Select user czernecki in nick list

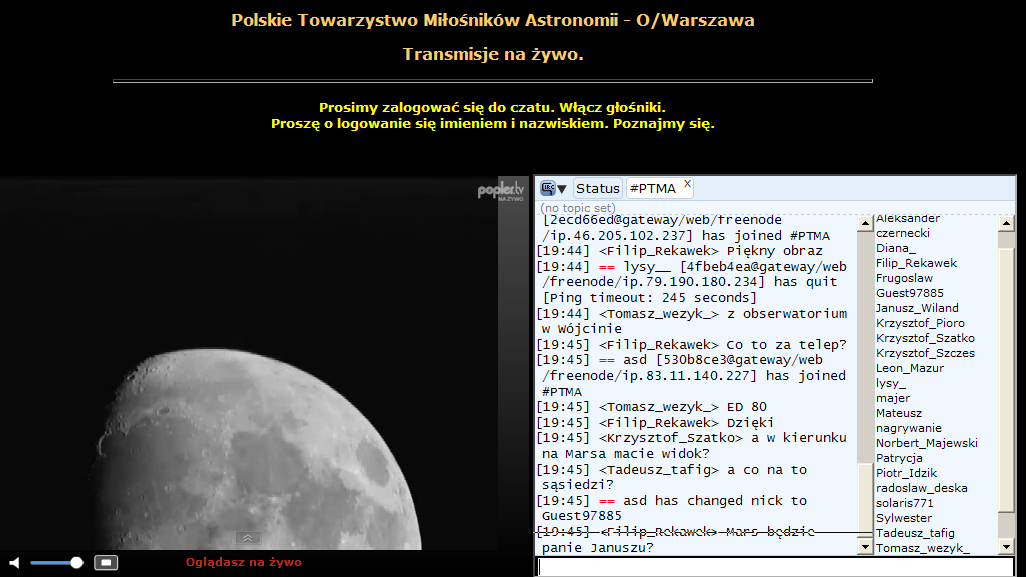pyautogui.click(x=902, y=233)
